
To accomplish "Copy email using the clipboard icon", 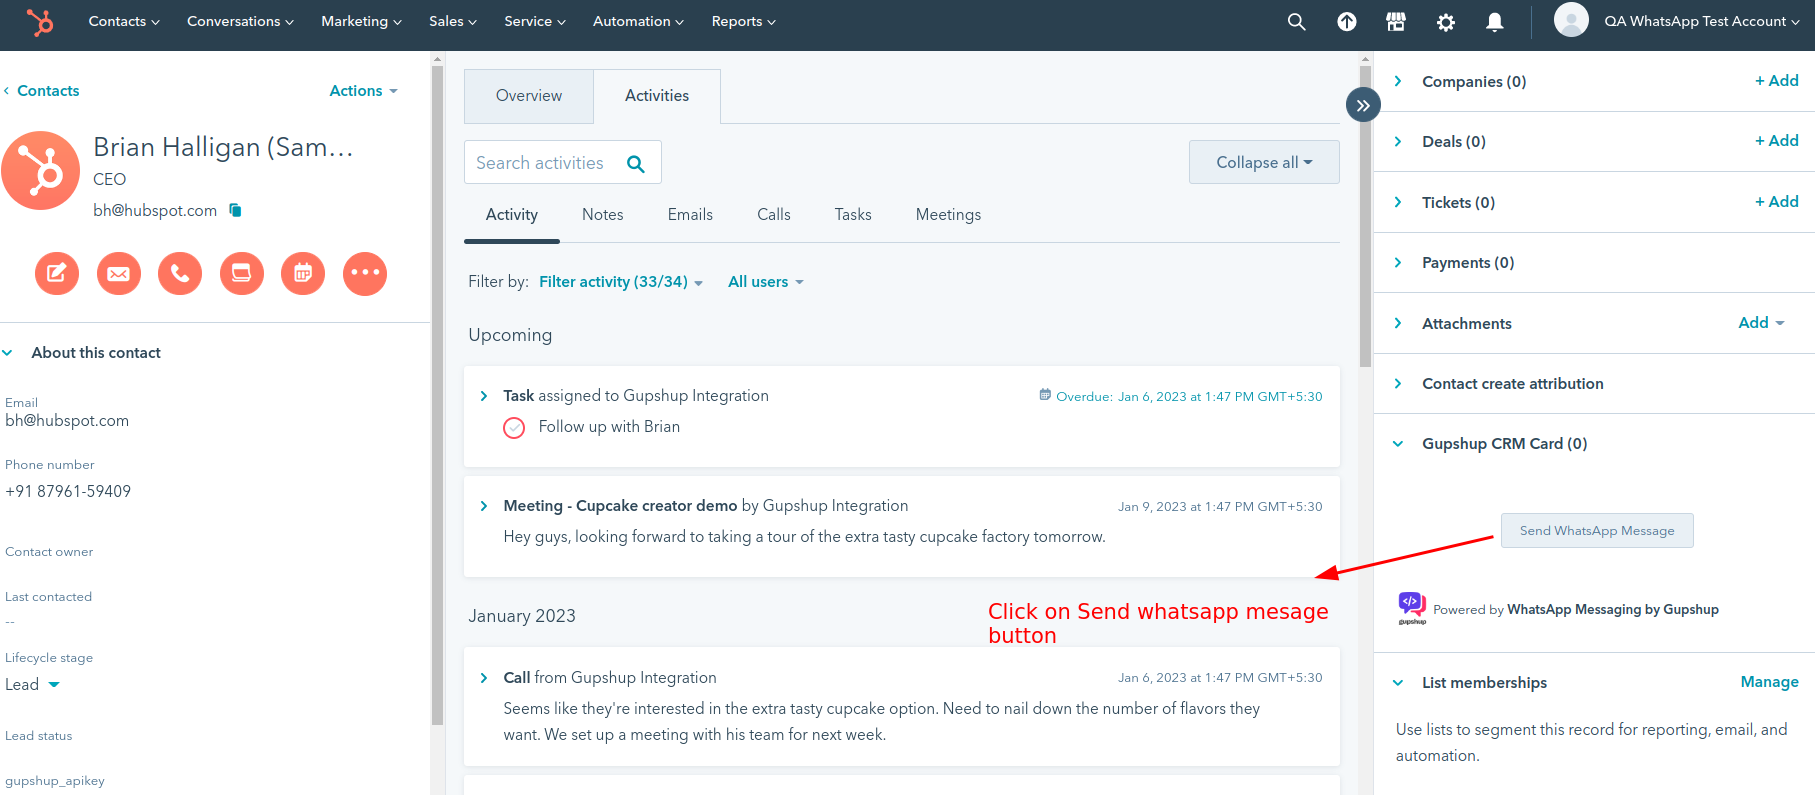I will click(x=235, y=210).
